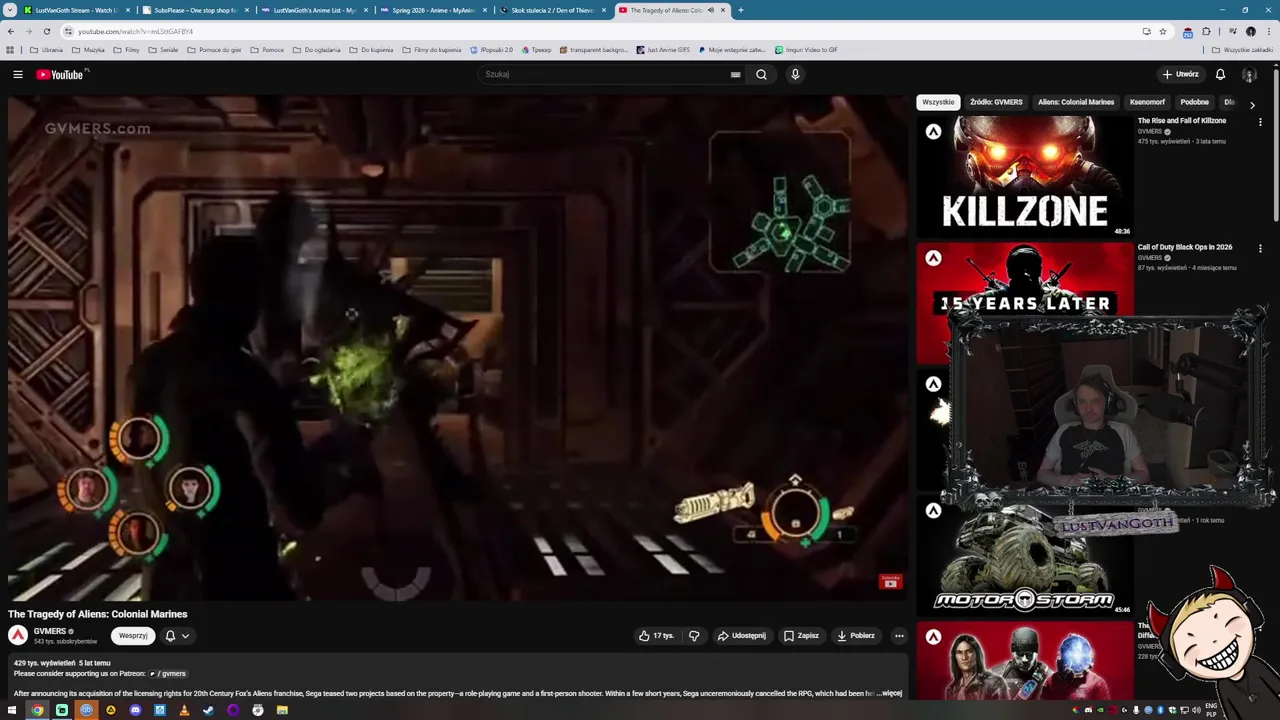Open options for Call of Duty Black Ops video
The width and height of the screenshot is (1280, 720).
[1260, 248]
